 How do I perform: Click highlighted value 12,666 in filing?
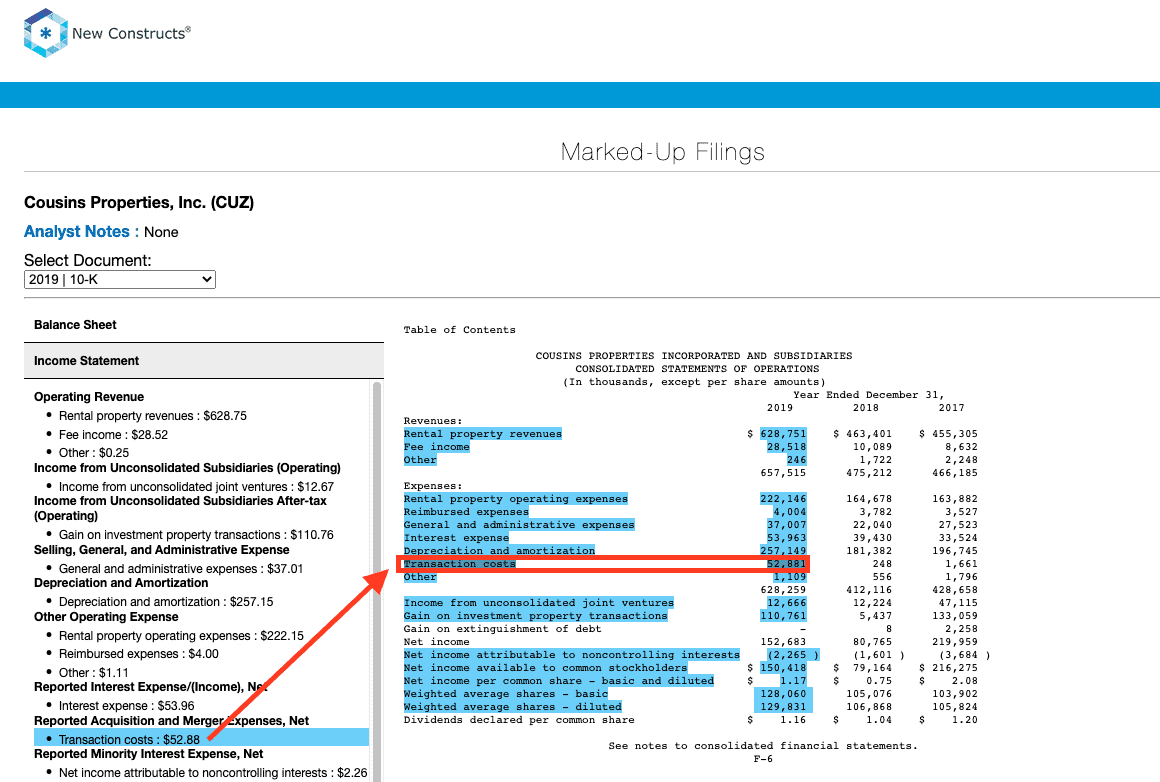(x=786, y=603)
